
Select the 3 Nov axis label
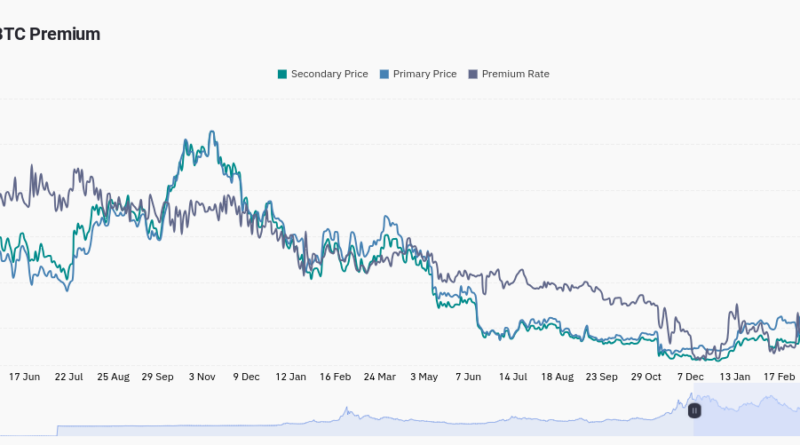[x=202, y=377]
